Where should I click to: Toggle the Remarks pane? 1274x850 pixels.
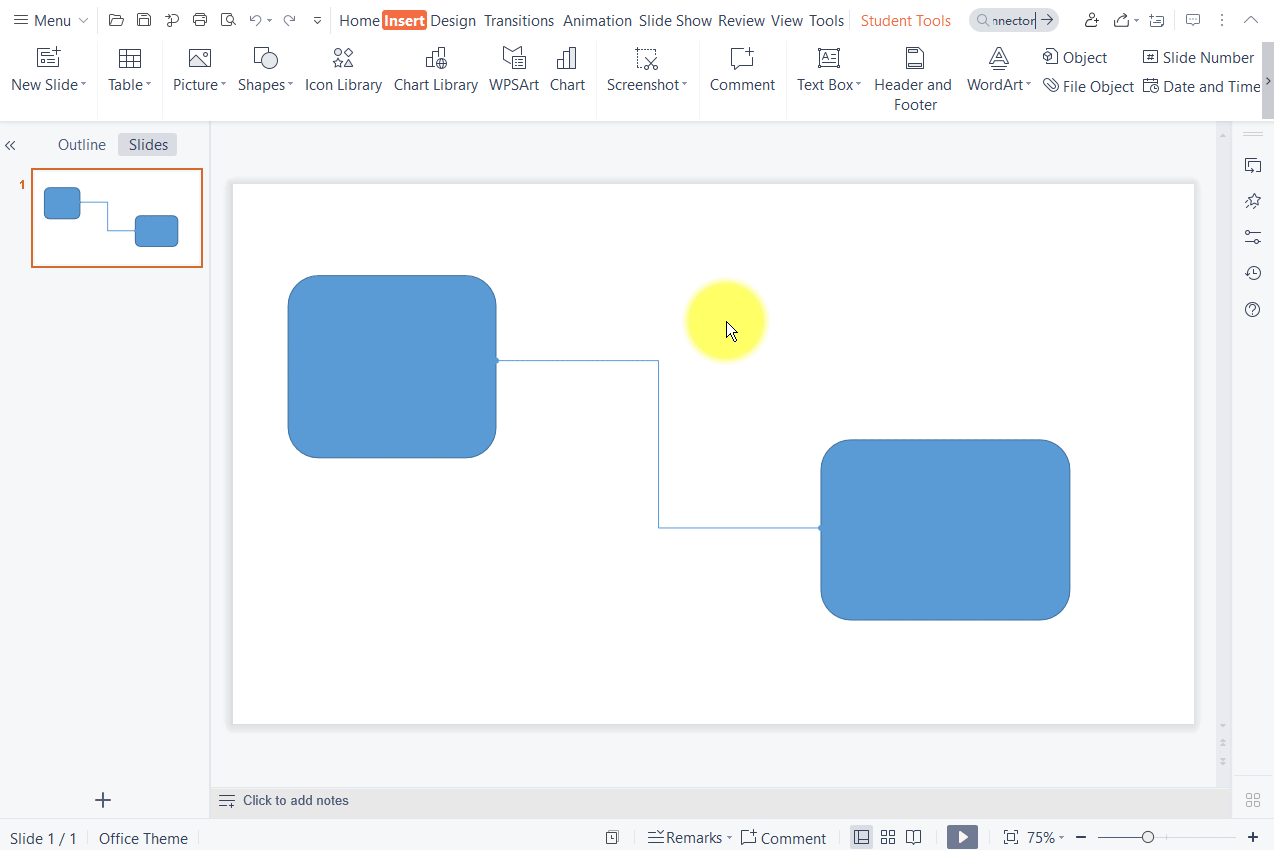(688, 837)
